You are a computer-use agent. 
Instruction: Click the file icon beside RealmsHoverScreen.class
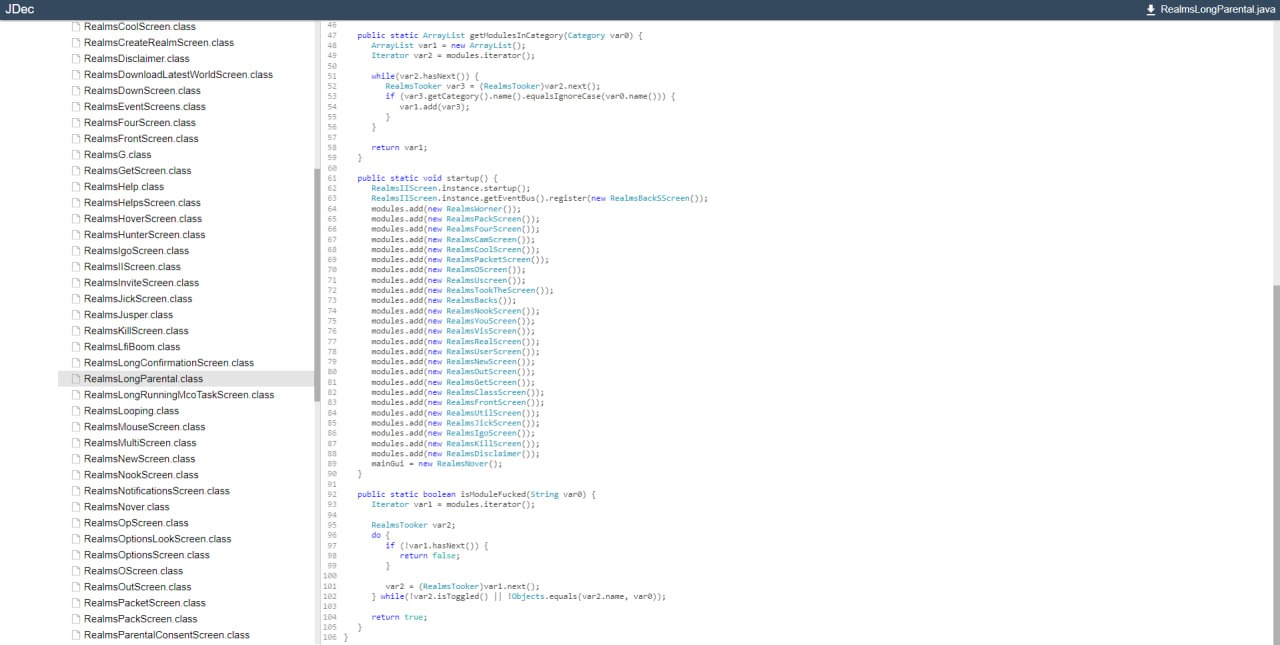[76, 219]
